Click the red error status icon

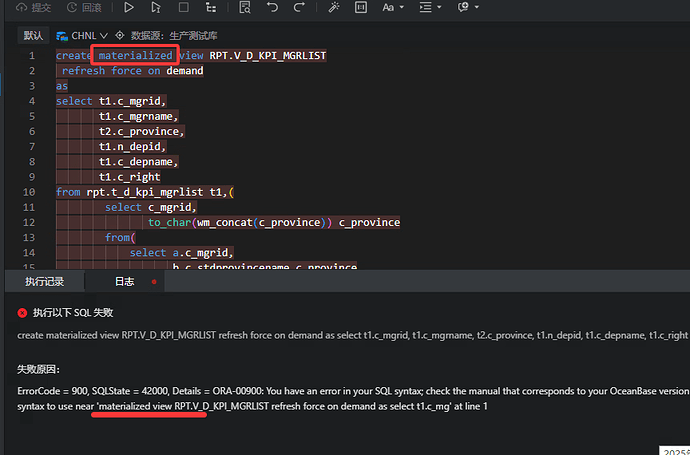[22, 312]
